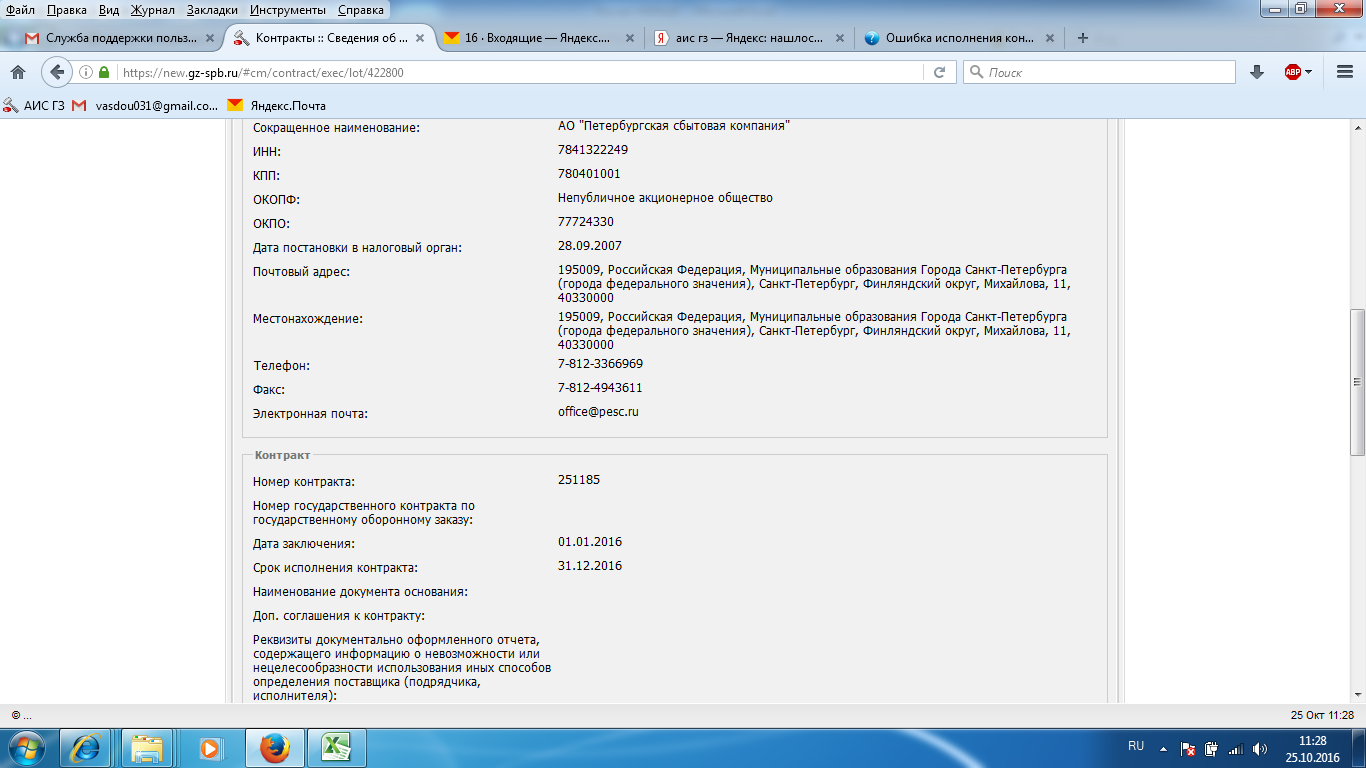Click the Adblock Plus ABP icon
The image size is (1366, 768).
1293,72
